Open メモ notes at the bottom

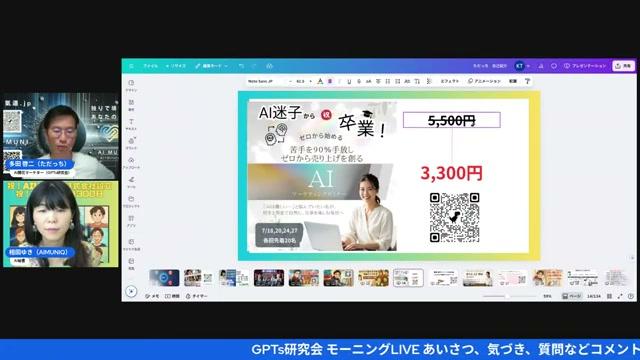click(x=152, y=296)
